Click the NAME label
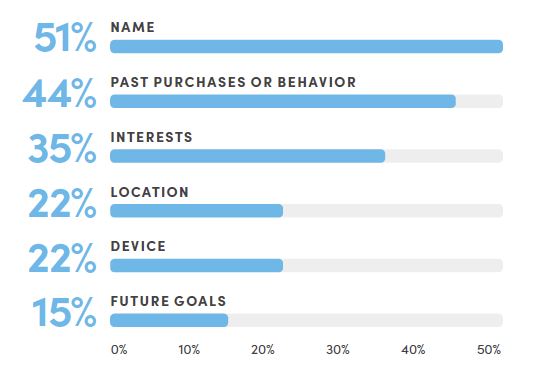 132,27
